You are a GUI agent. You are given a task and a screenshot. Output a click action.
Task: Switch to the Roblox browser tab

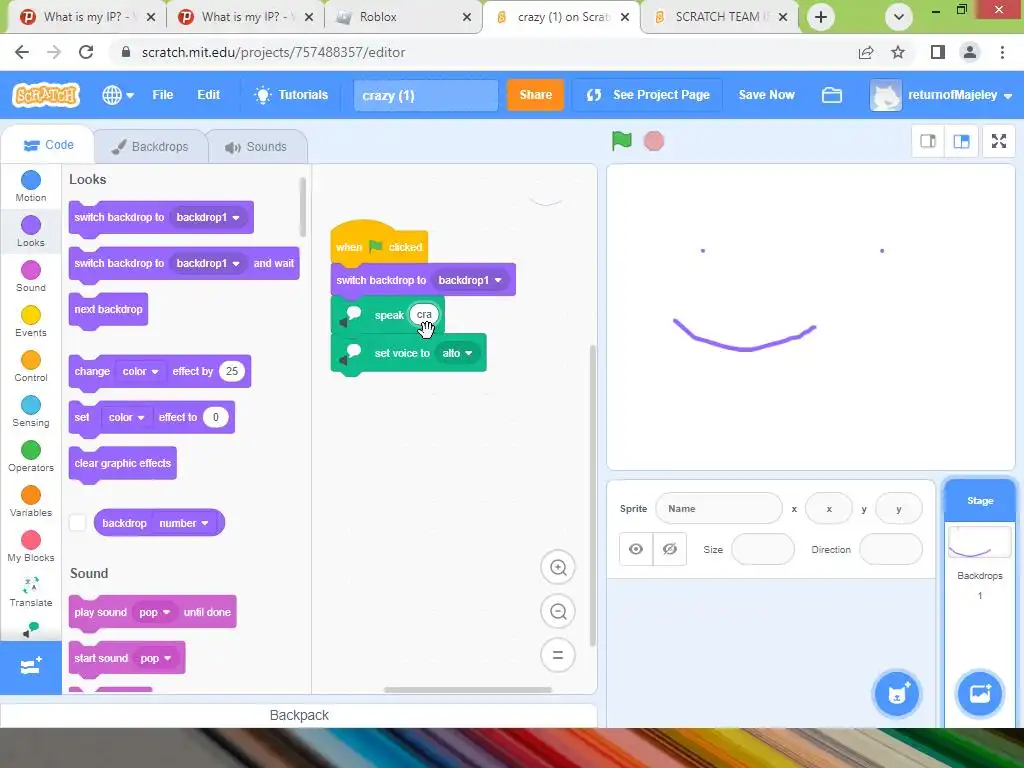[x=404, y=17]
